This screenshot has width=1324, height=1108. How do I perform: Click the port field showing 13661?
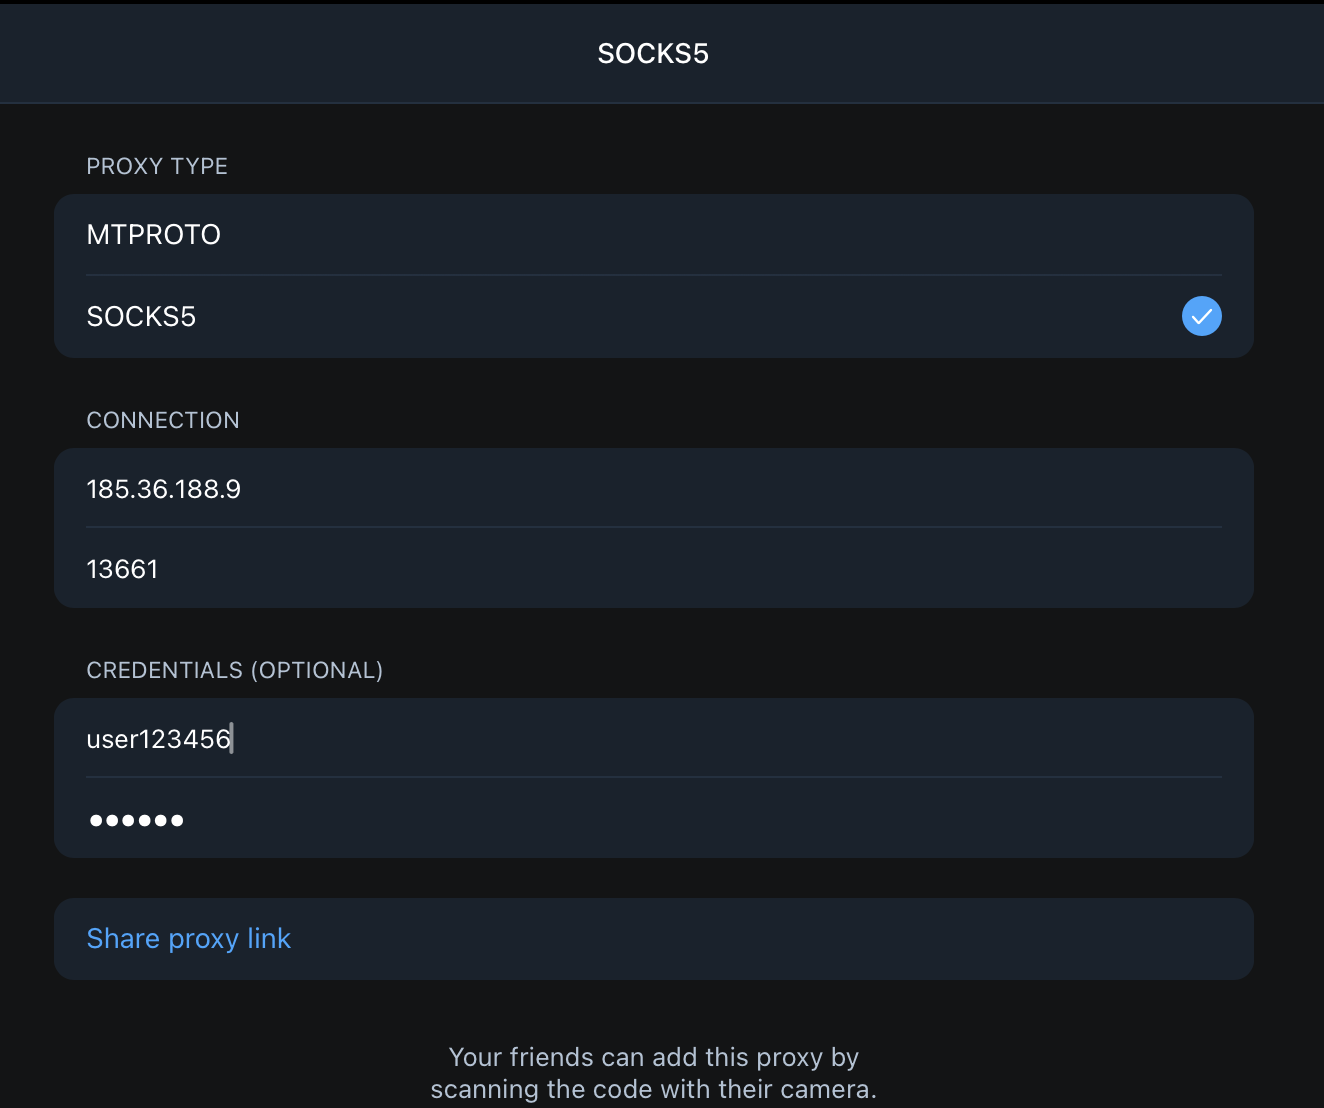(122, 569)
